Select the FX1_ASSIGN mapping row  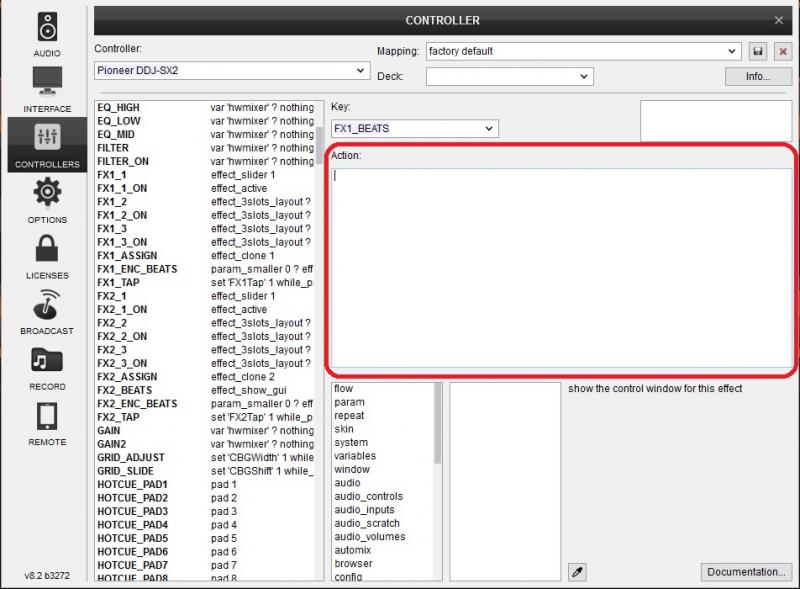(x=206, y=256)
